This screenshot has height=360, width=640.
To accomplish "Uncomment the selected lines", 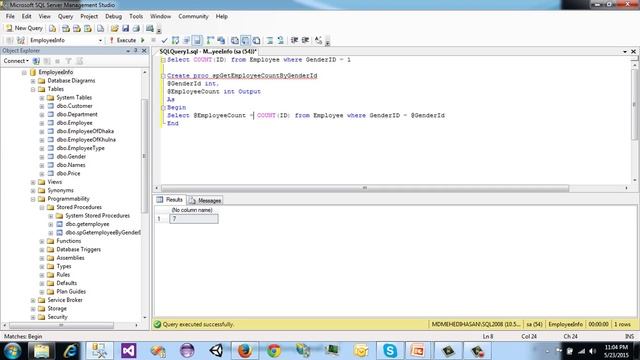I will [x=280, y=40].
